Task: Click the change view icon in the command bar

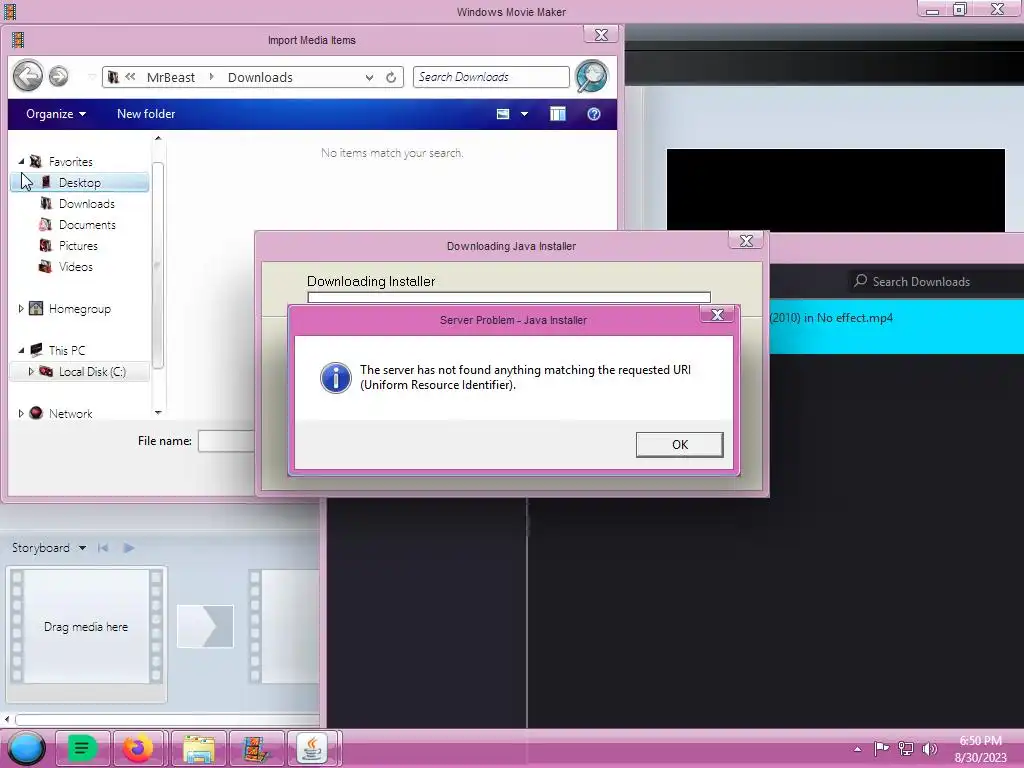Action: [x=503, y=114]
